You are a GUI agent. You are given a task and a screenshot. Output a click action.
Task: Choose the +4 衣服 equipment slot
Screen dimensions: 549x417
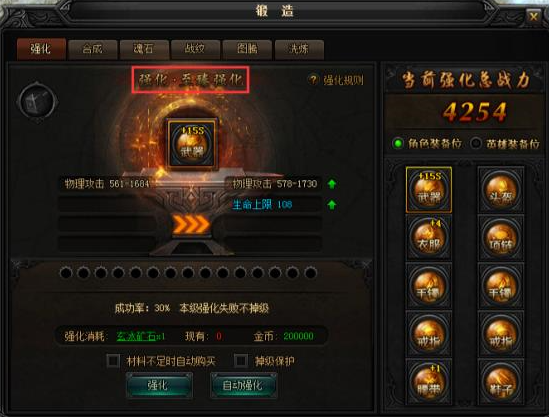click(429, 238)
